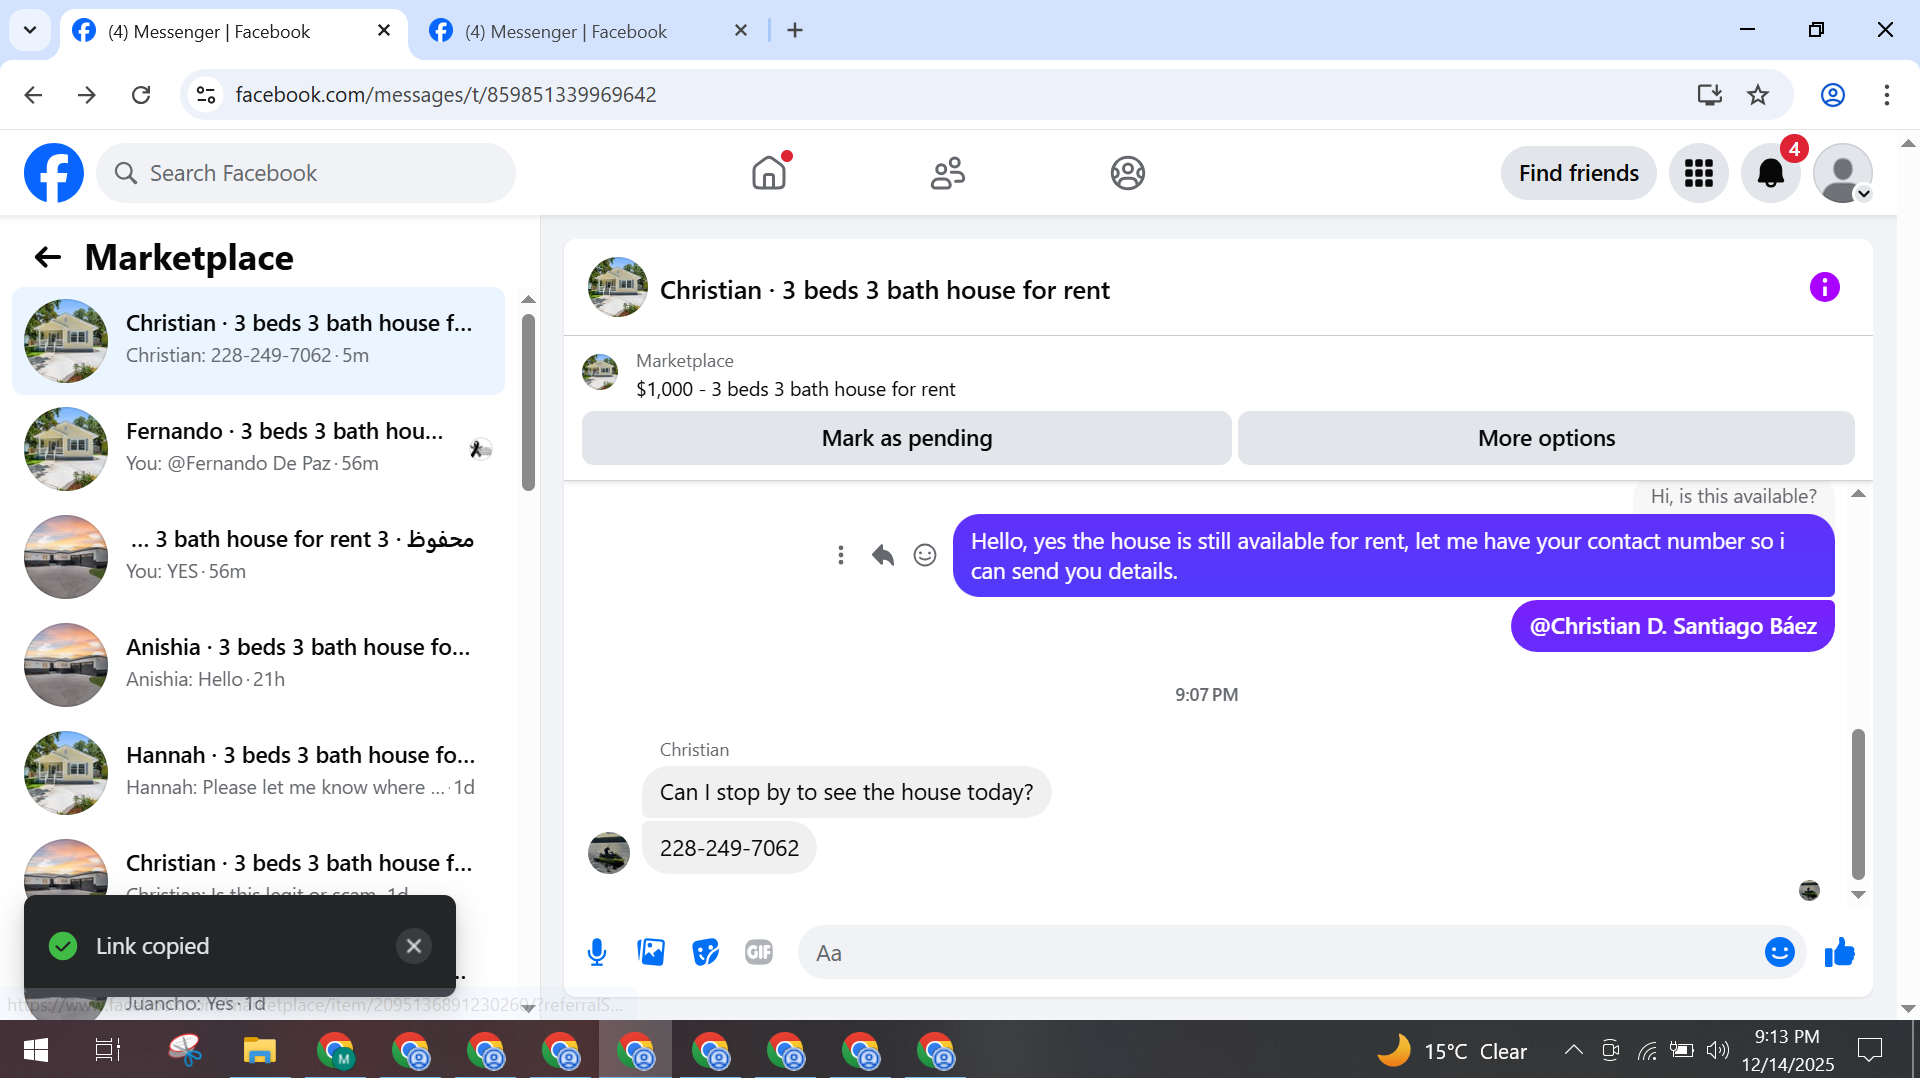Send a voice clip with microphone icon

click(597, 952)
